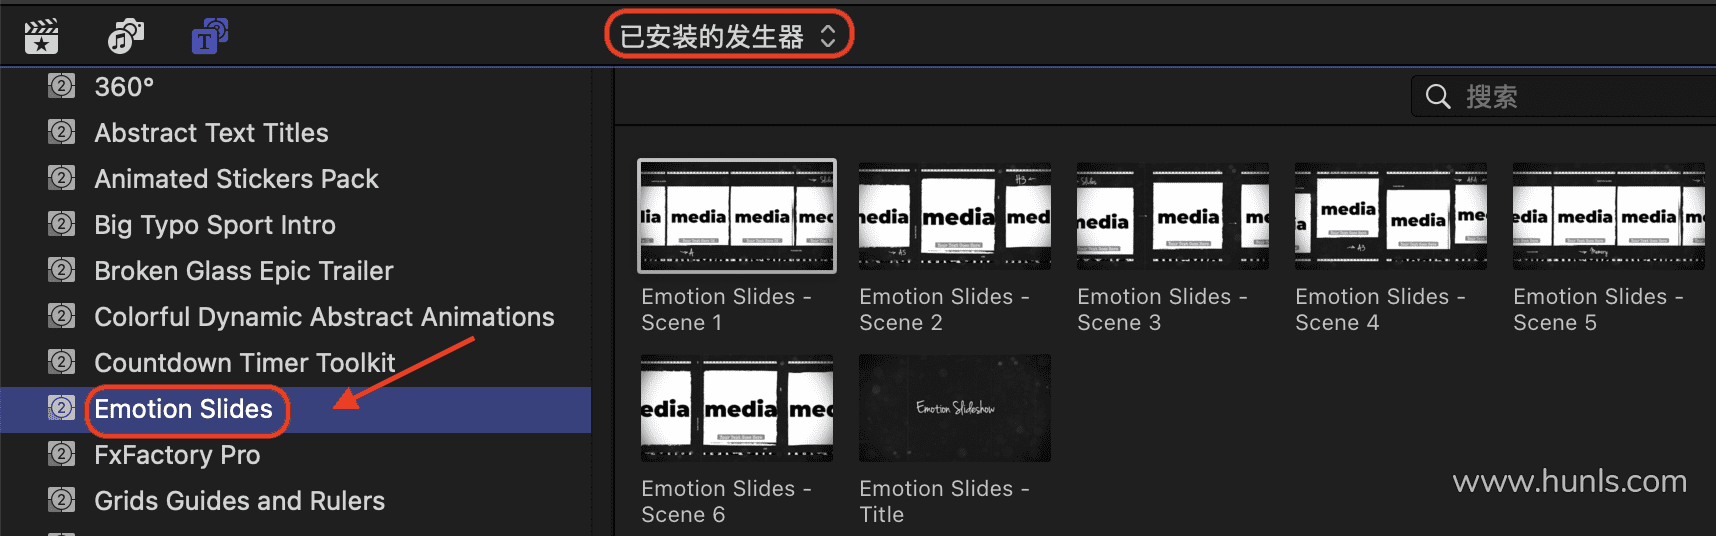Click the icon beside Animated Stickers Pack
Image resolution: width=1716 pixels, height=536 pixels.
point(62,178)
